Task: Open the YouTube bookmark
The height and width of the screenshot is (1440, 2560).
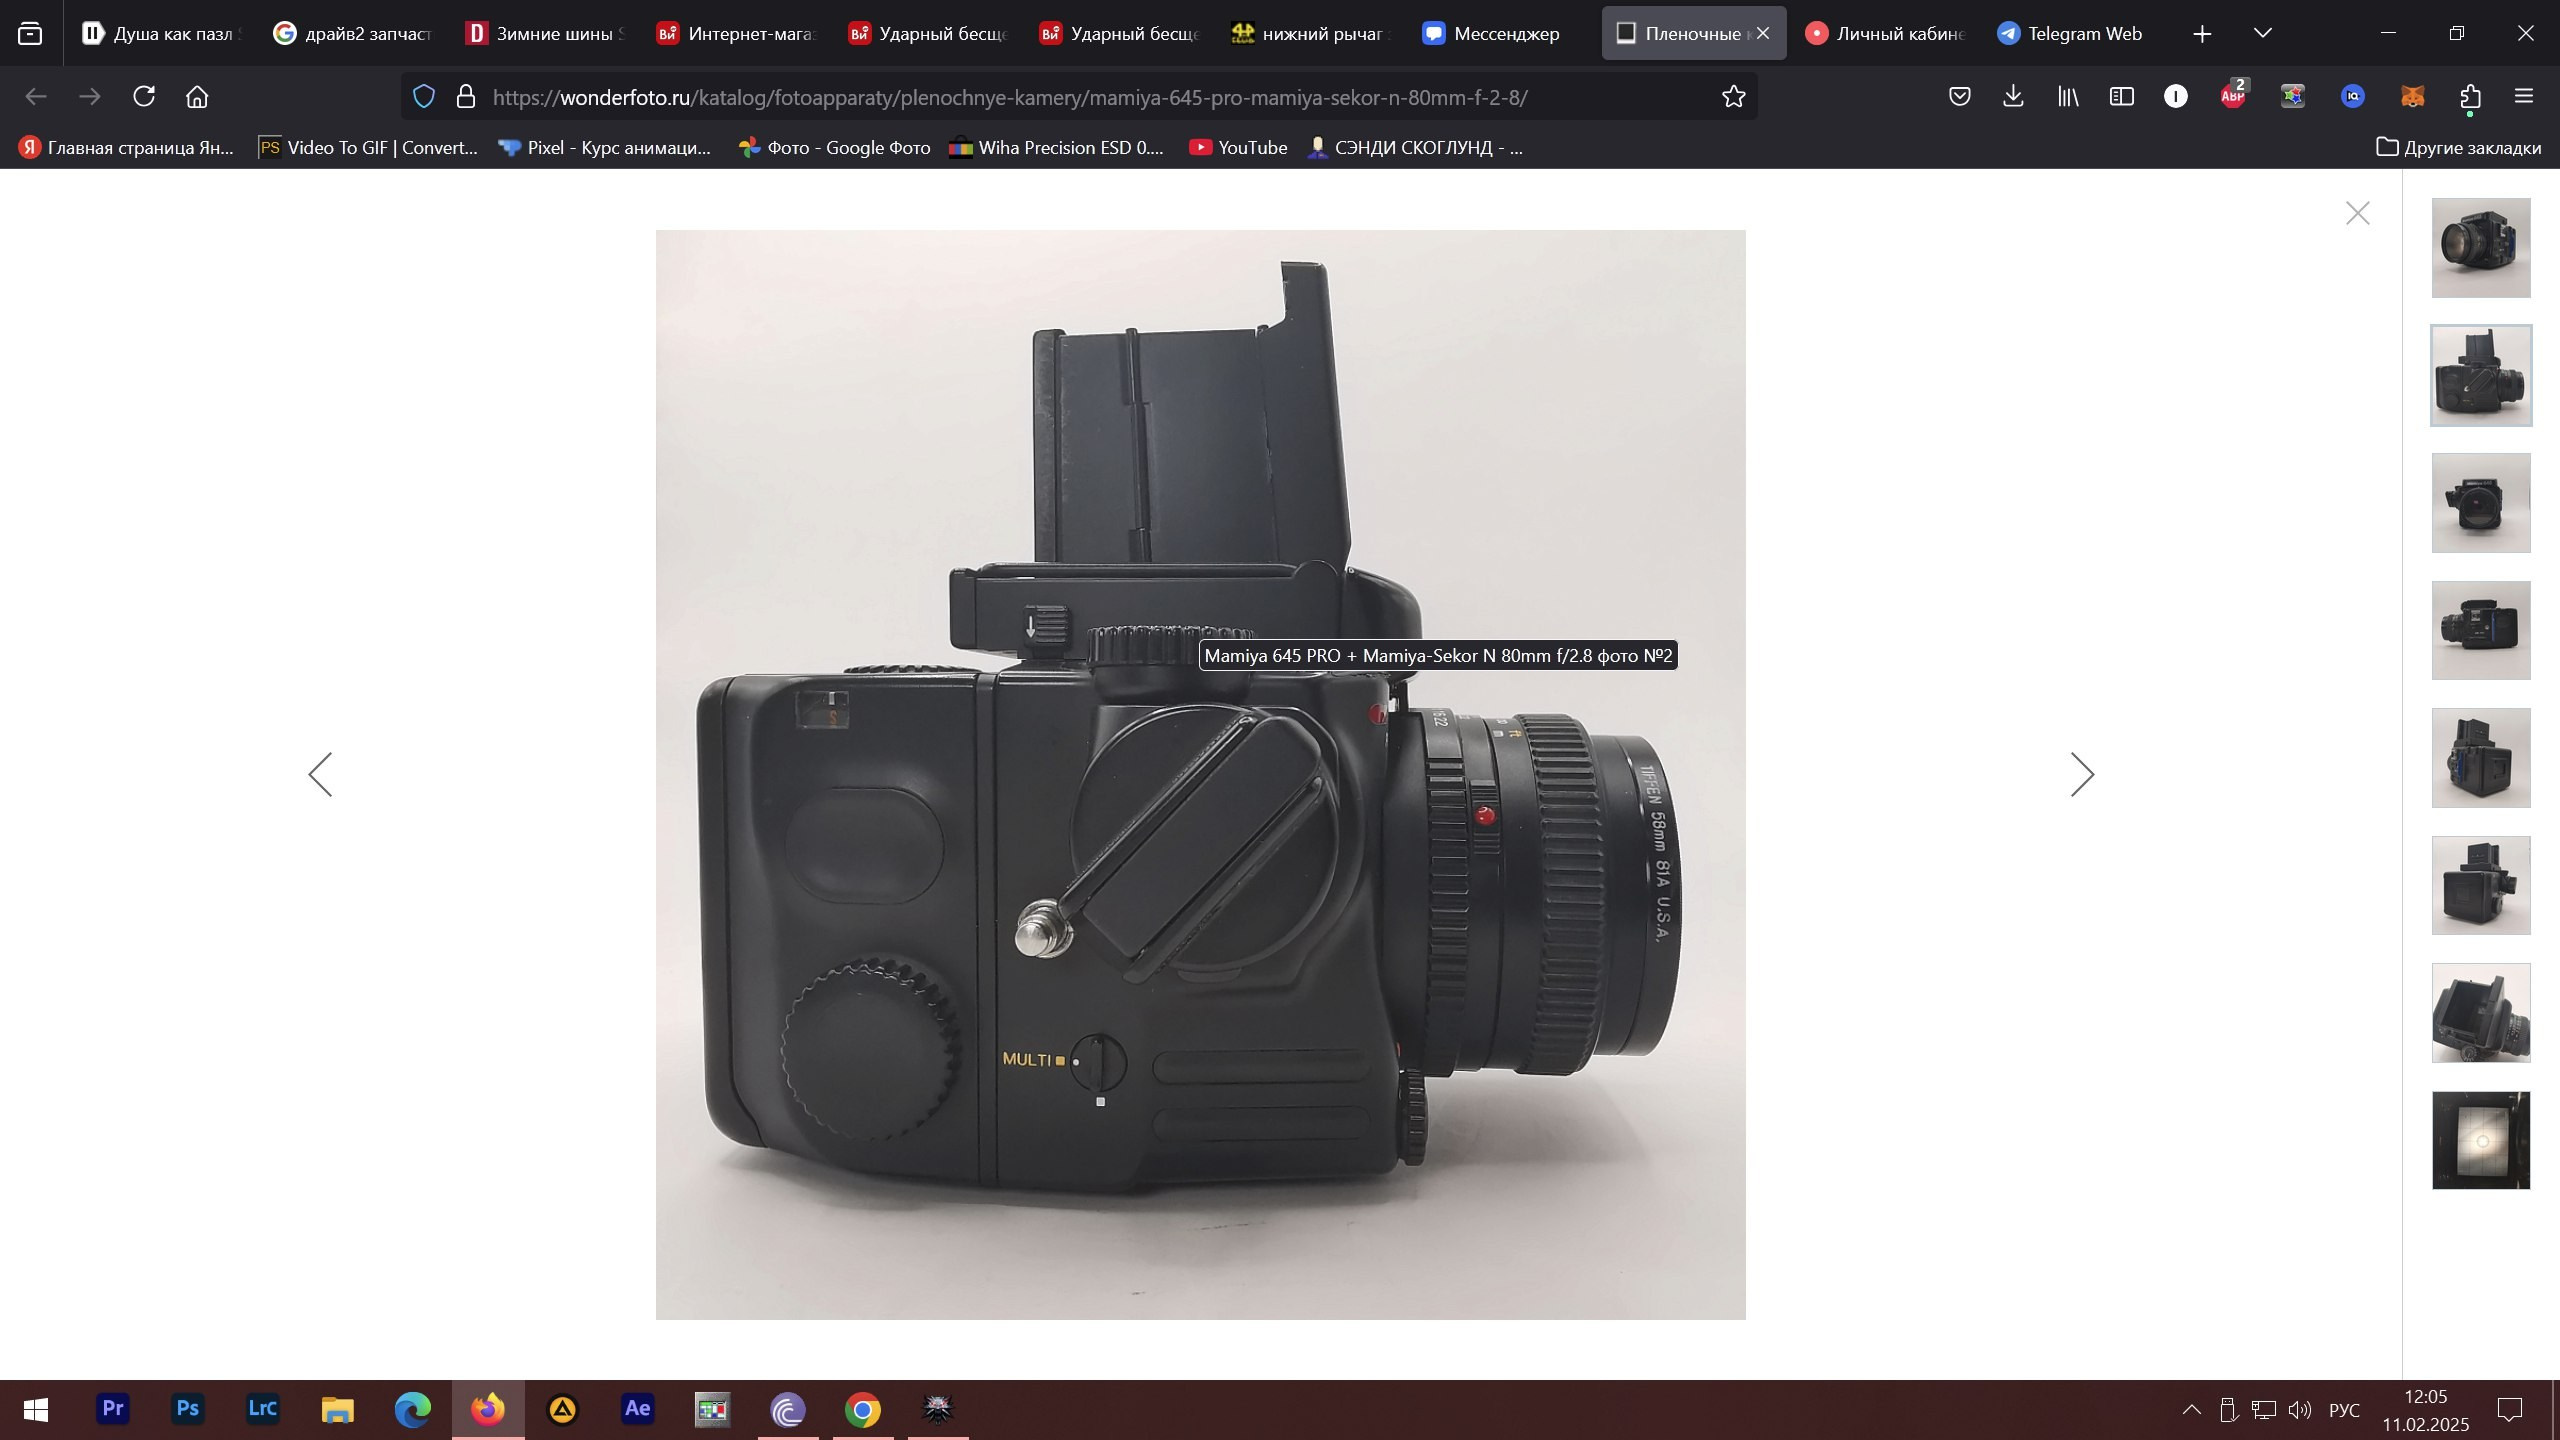Action: (1238, 147)
